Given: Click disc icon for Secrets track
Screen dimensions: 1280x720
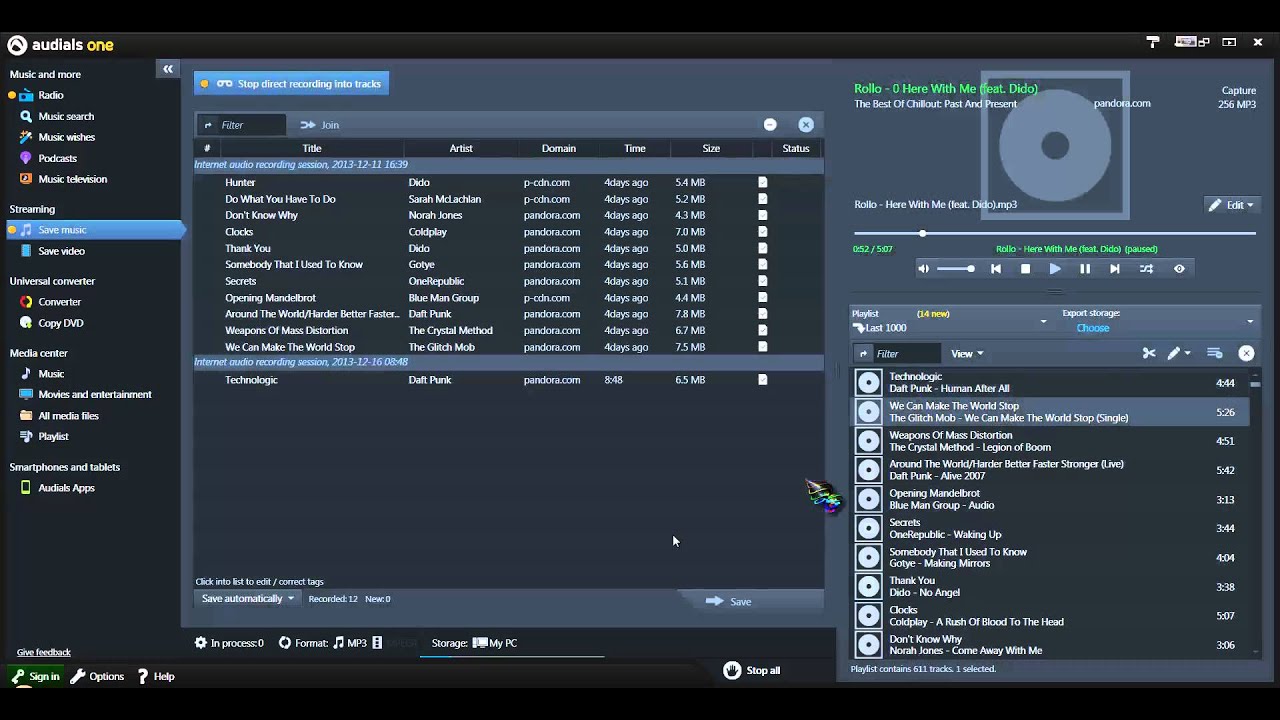Looking at the screenshot, I should (x=869, y=528).
